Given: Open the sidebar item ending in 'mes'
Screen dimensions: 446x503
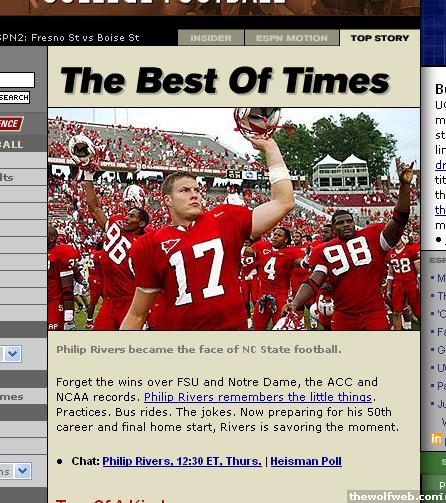Looking at the screenshot, I should pos(12,397).
